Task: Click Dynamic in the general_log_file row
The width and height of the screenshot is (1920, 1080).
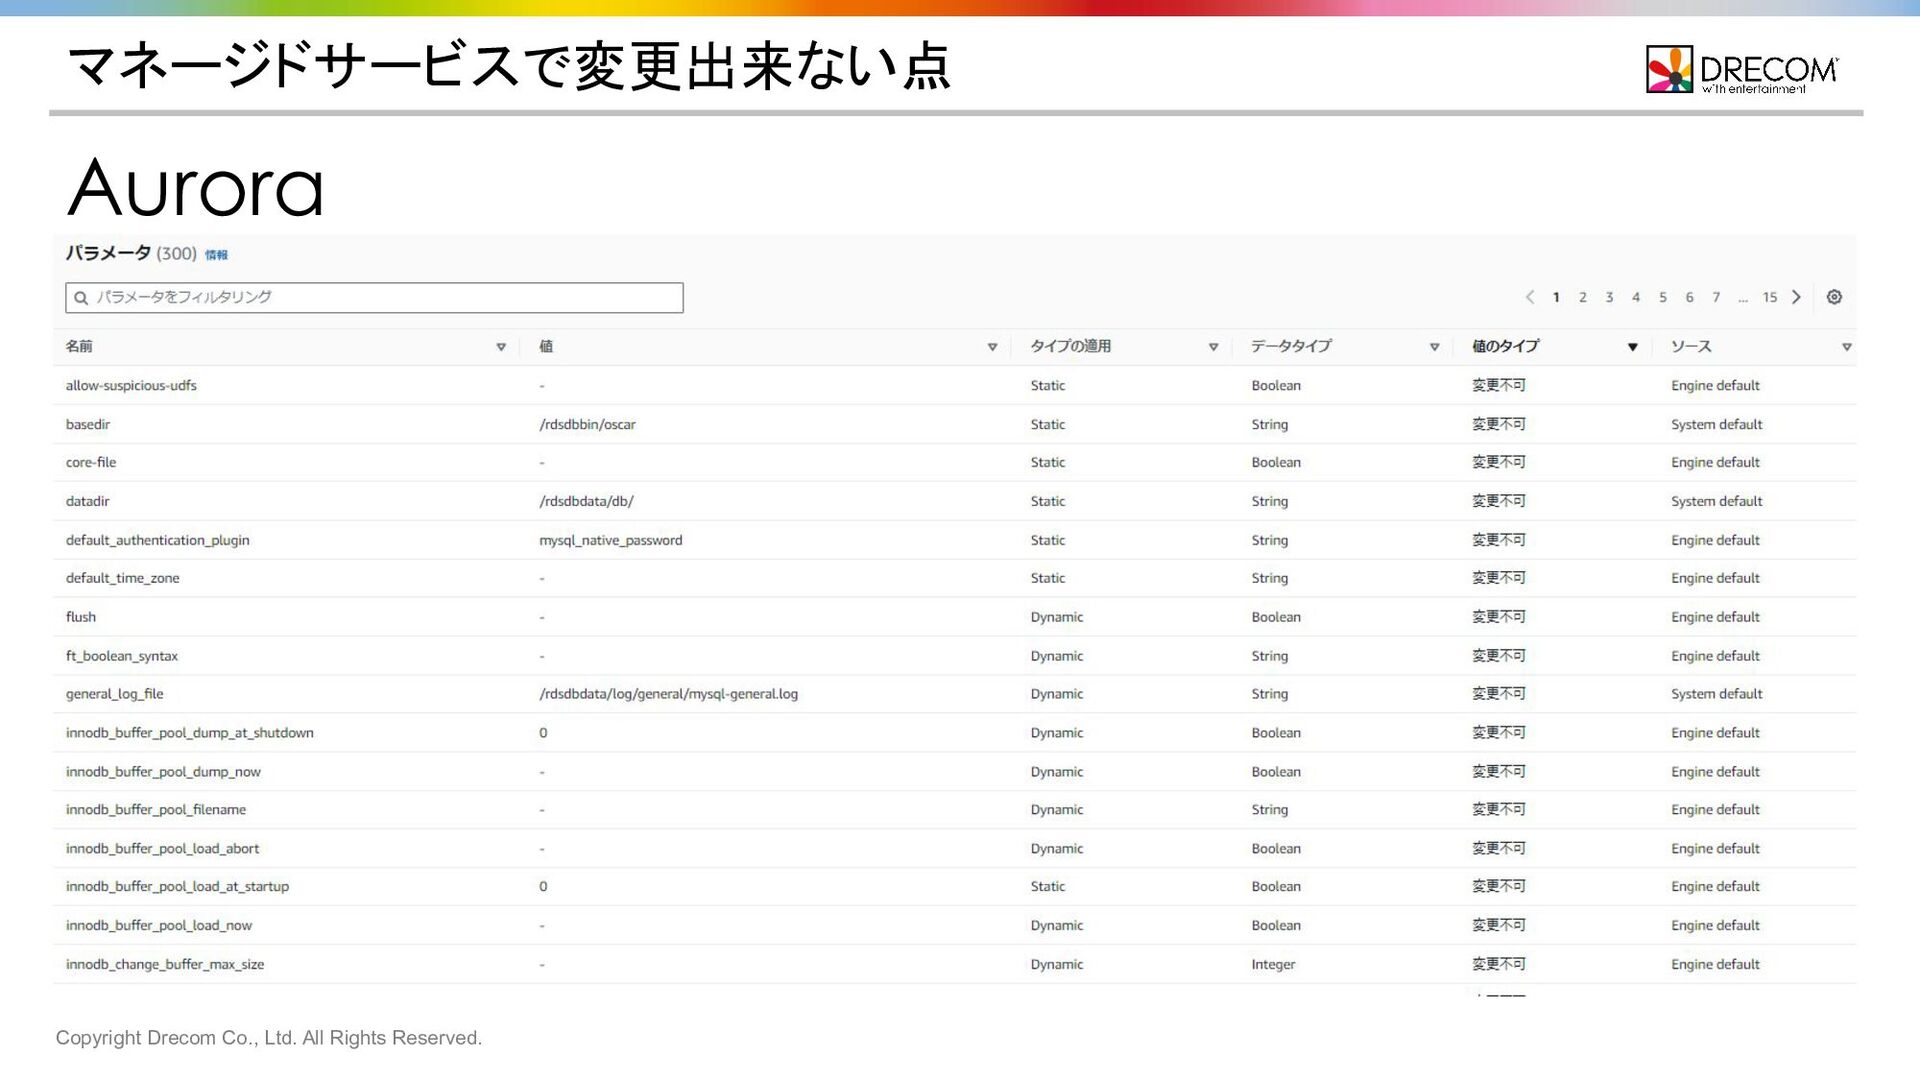Action: pyautogui.click(x=1057, y=694)
